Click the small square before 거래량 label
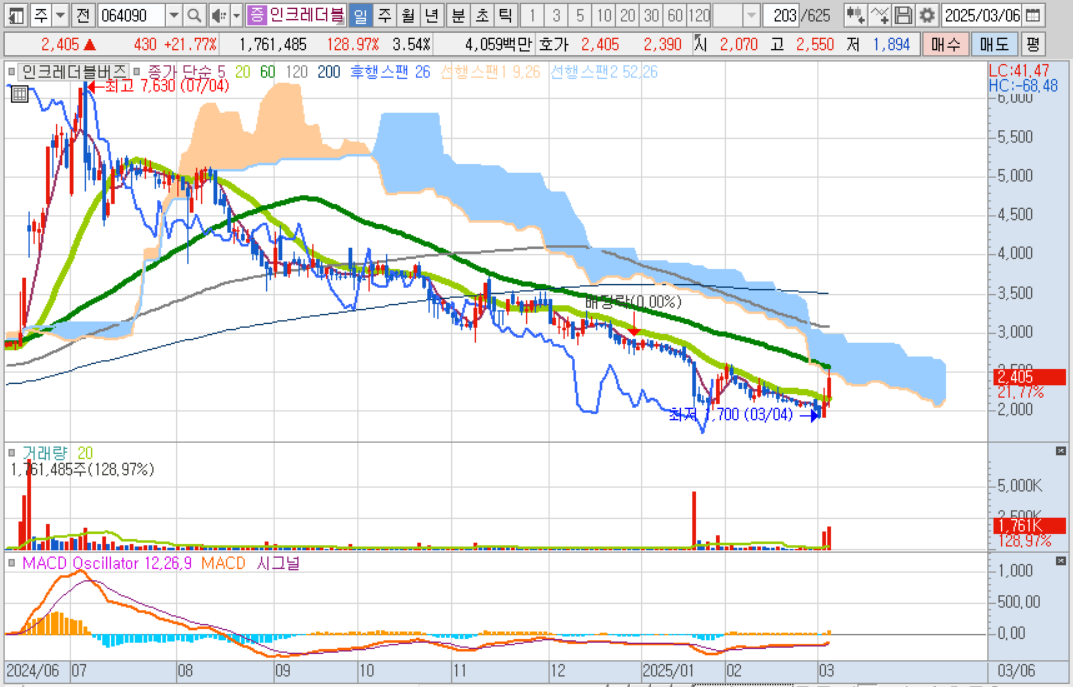The width and height of the screenshot is (1073, 687). tap(12, 452)
